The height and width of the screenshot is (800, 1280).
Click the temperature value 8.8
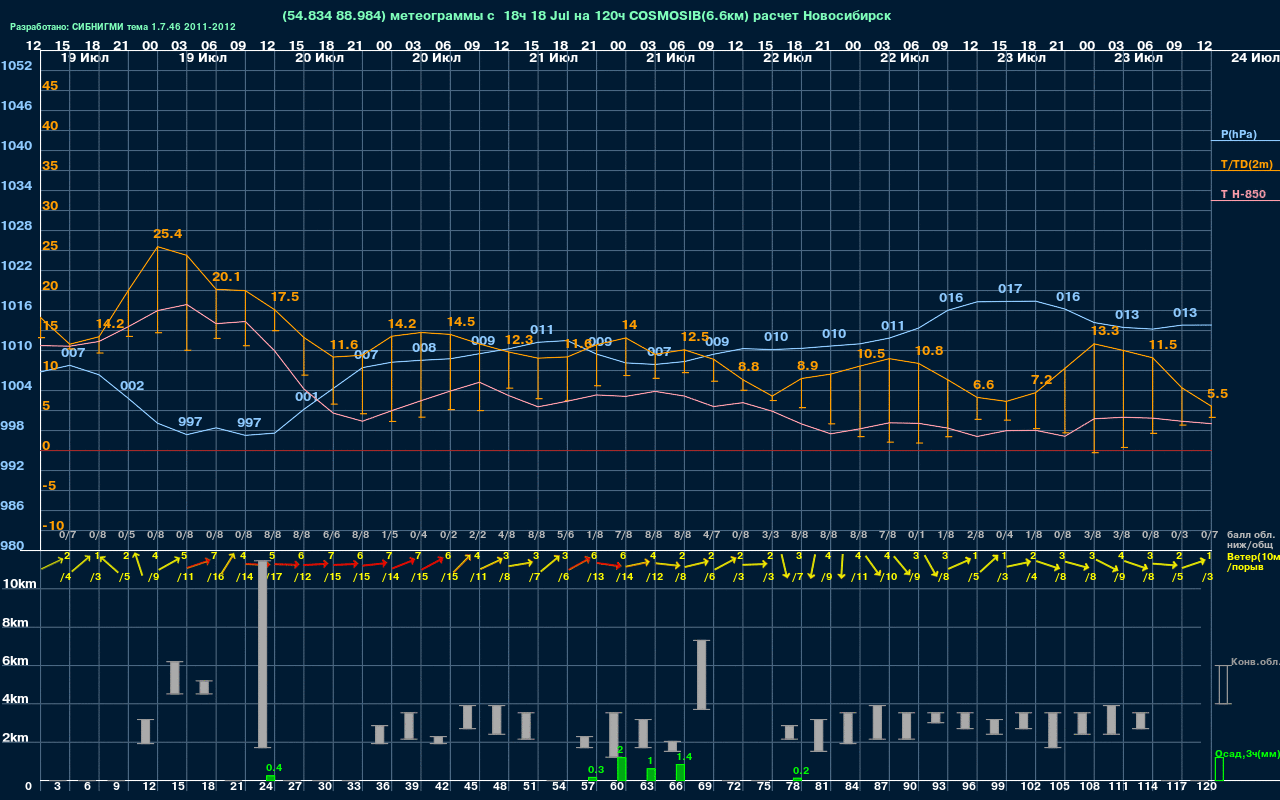748,367
